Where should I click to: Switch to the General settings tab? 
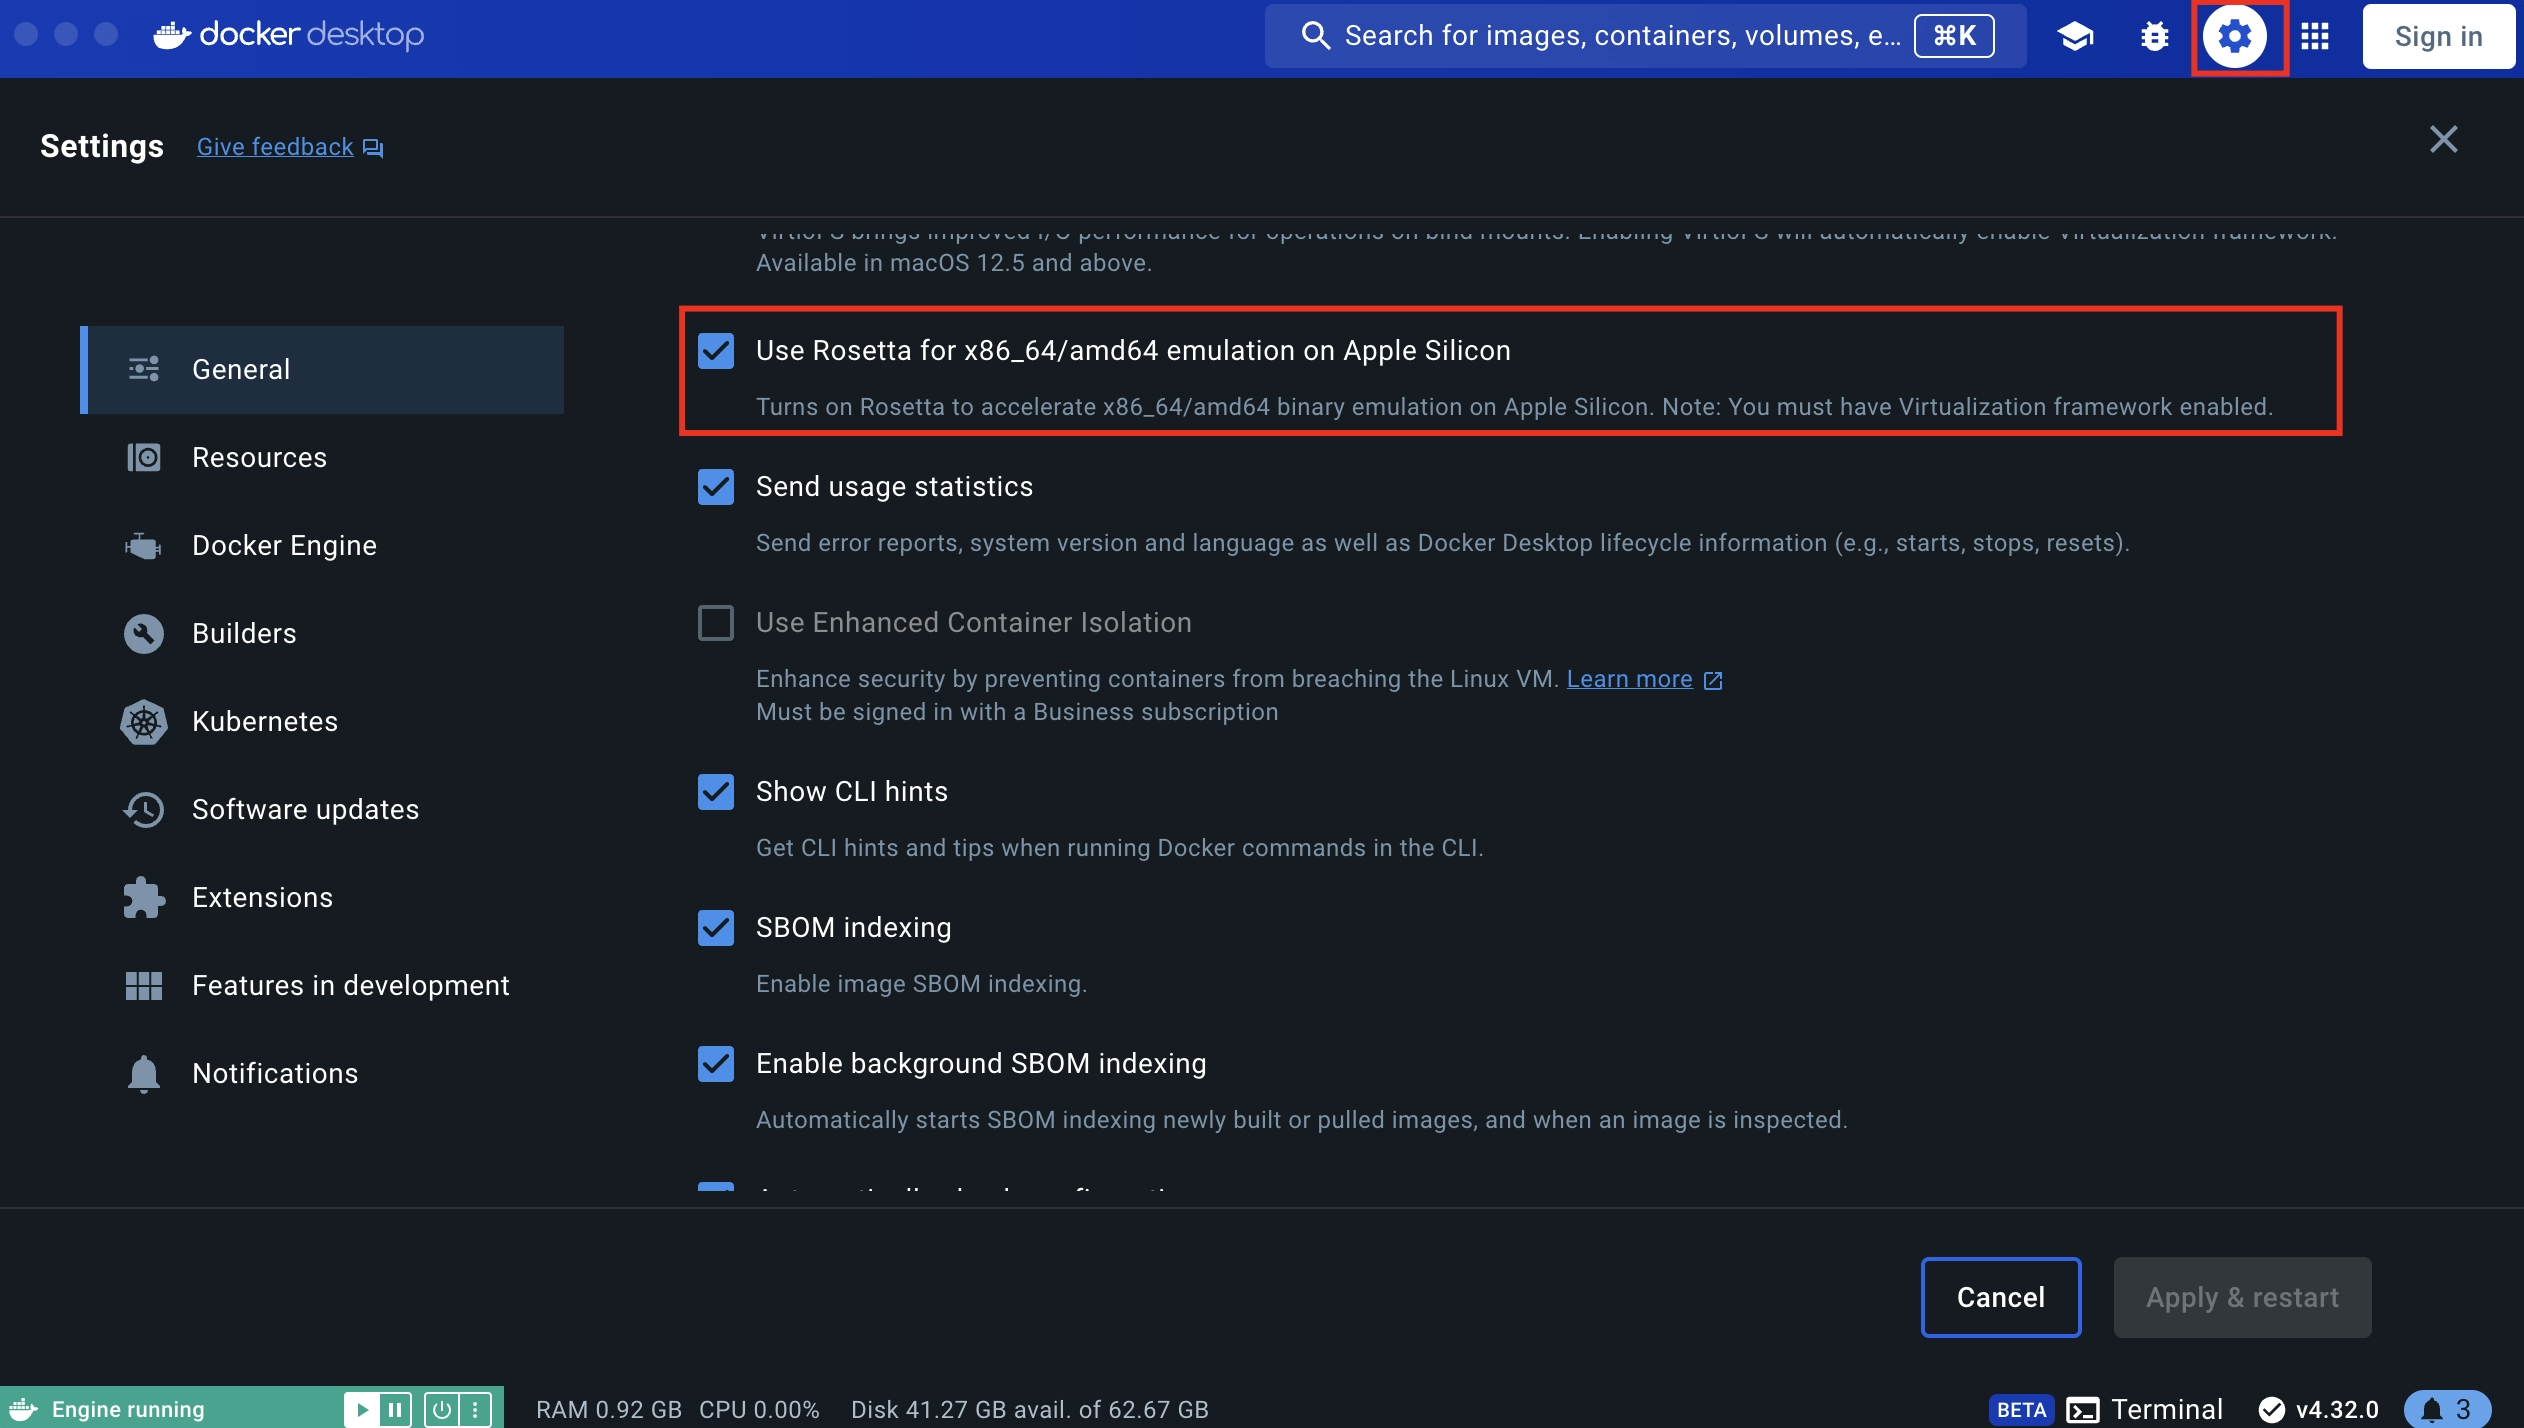point(240,369)
